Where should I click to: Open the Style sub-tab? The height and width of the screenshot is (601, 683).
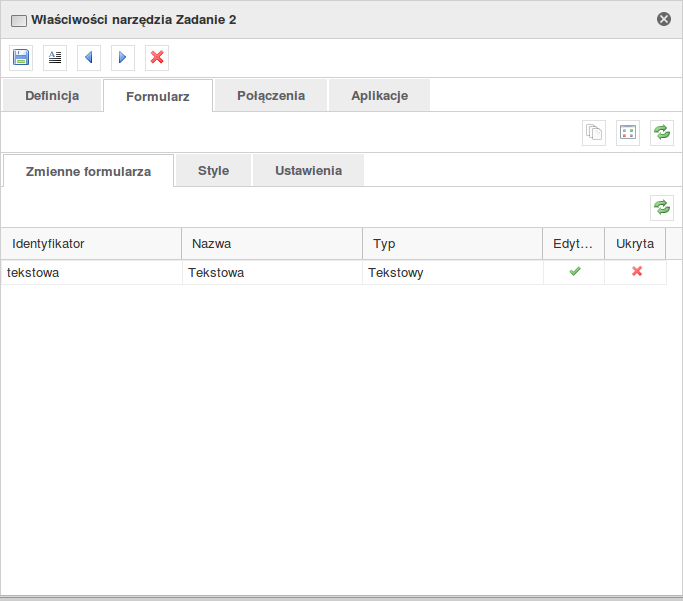[213, 170]
